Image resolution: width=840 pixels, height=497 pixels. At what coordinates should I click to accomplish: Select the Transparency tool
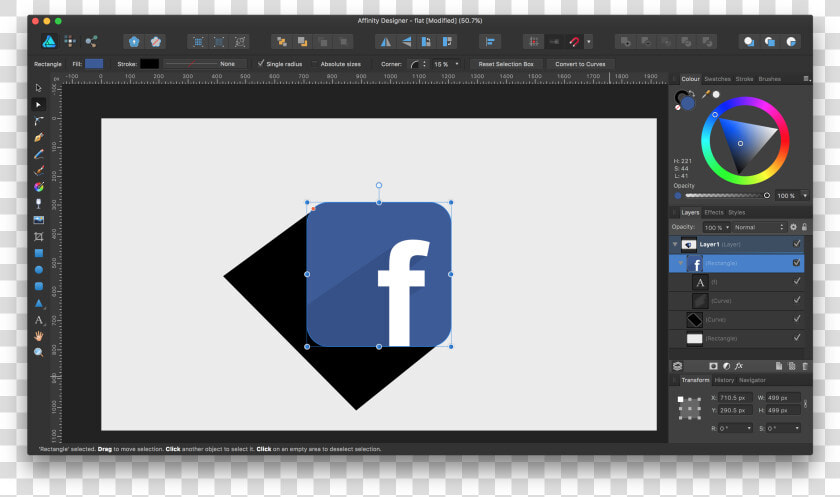pyautogui.click(x=39, y=204)
